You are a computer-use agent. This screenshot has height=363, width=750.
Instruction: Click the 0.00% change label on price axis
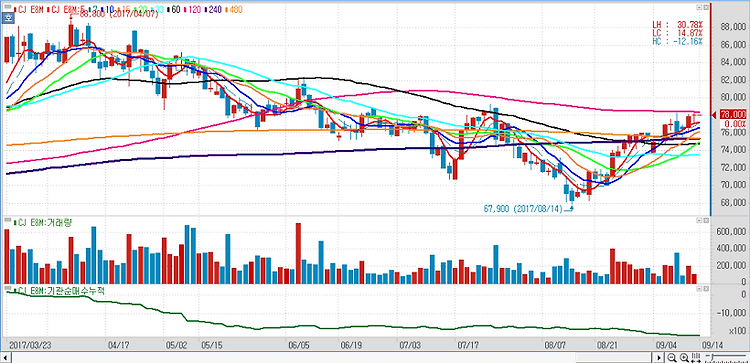(736, 123)
